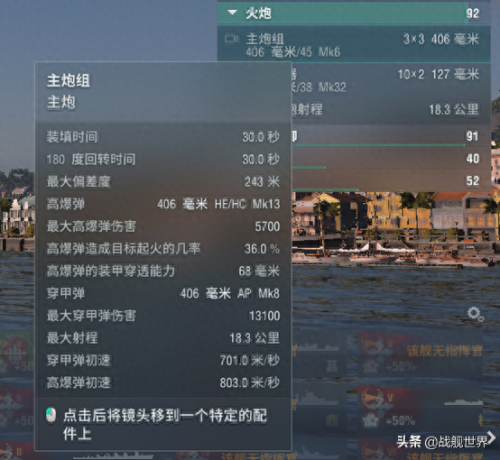Click 最大射程 18.3 公里 row in tooltip
Viewport: 500px width, 460px height.
(163, 338)
